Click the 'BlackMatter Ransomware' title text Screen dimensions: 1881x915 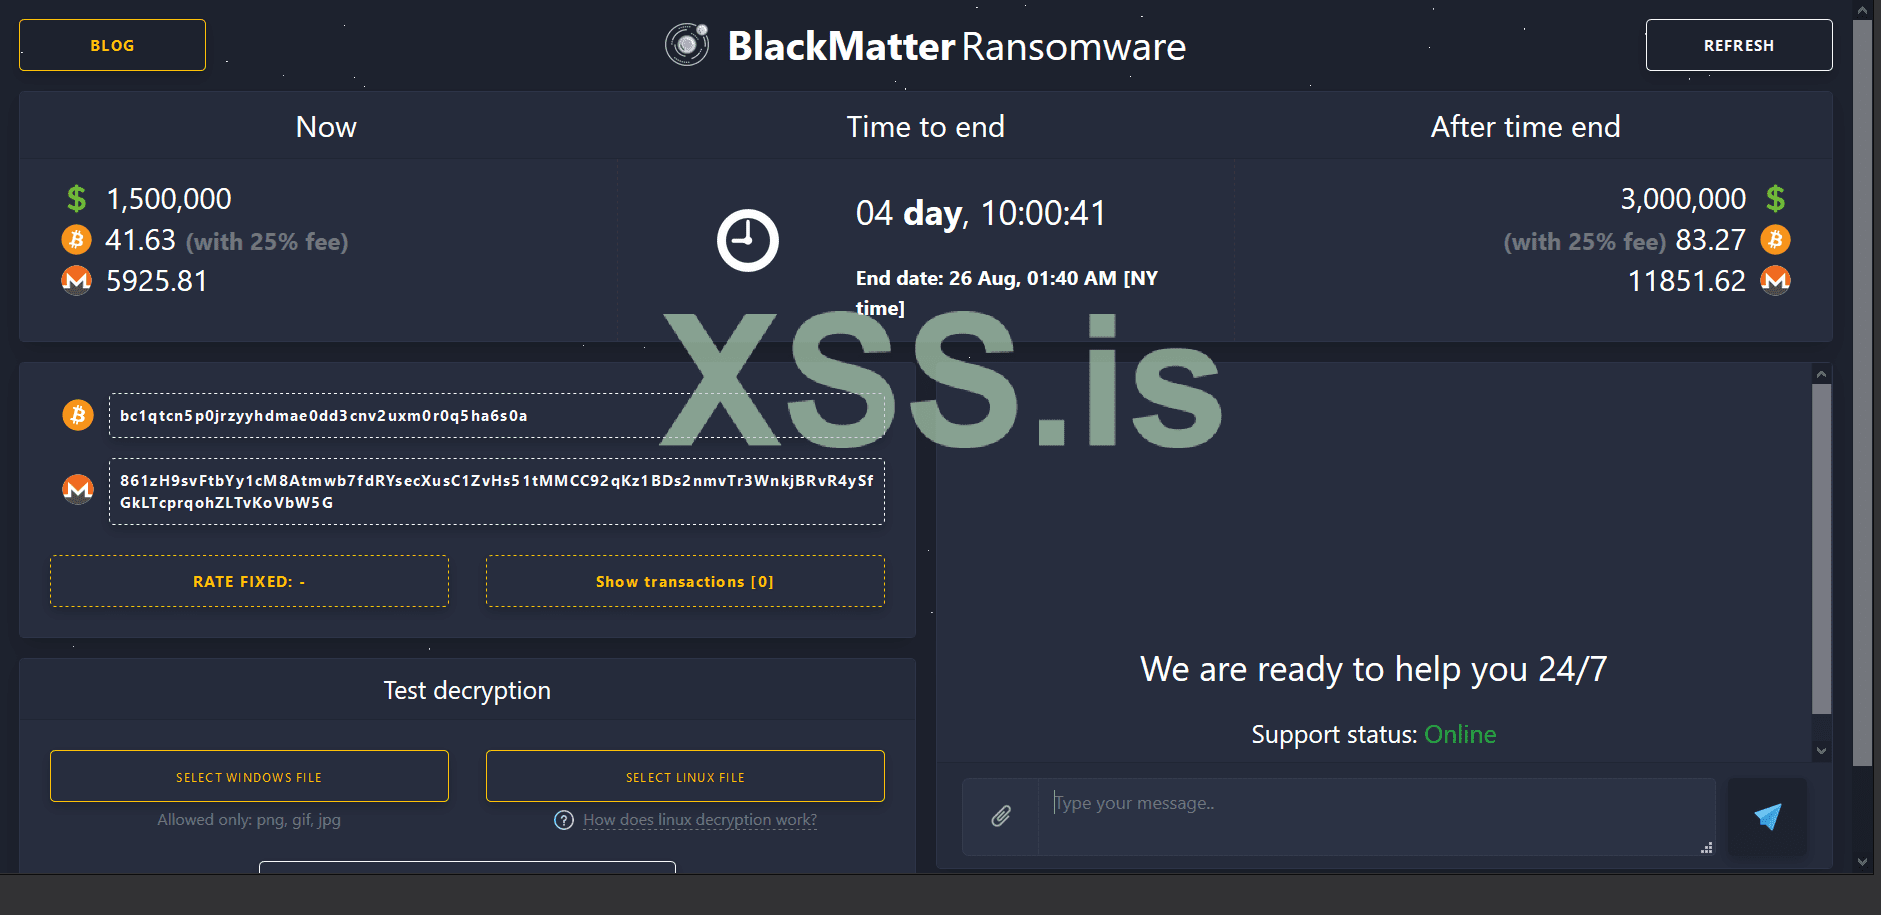click(x=957, y=46)
